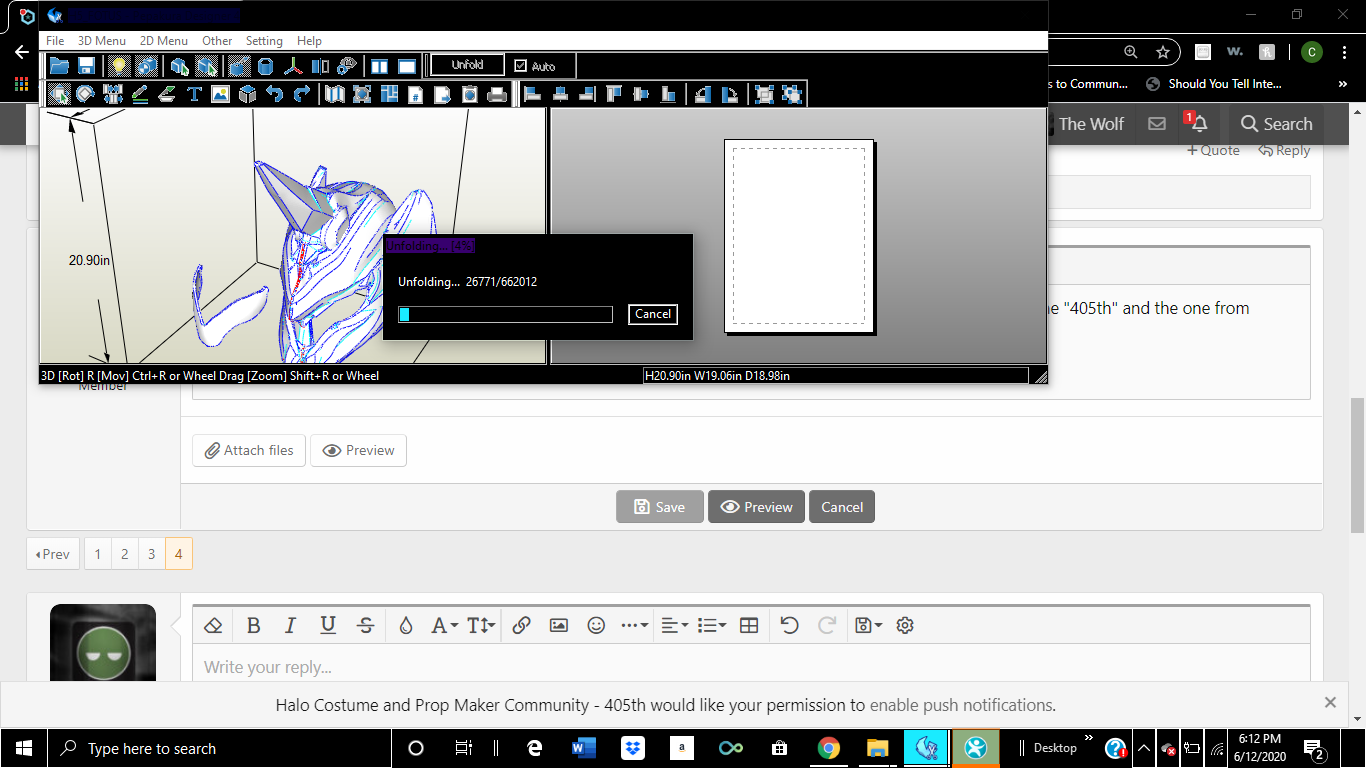The image size is (1366, 768).
Task: Click the Write your reply text field
Action: [x=750, y=667]
